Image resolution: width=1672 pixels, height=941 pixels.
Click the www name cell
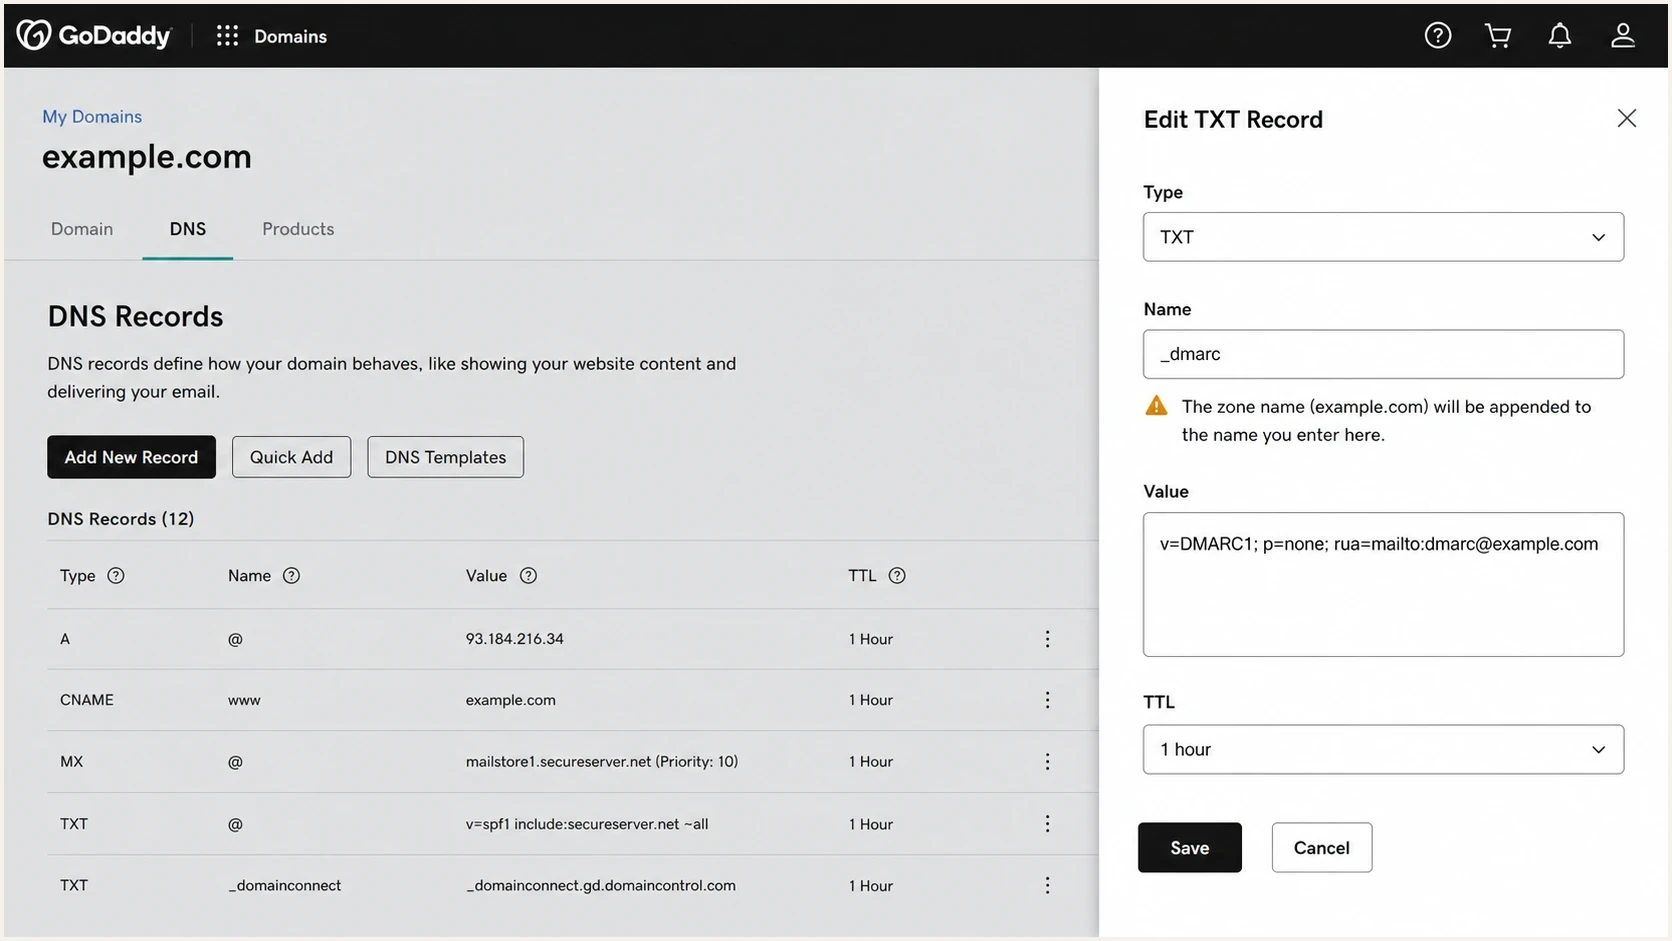(244, 700)
